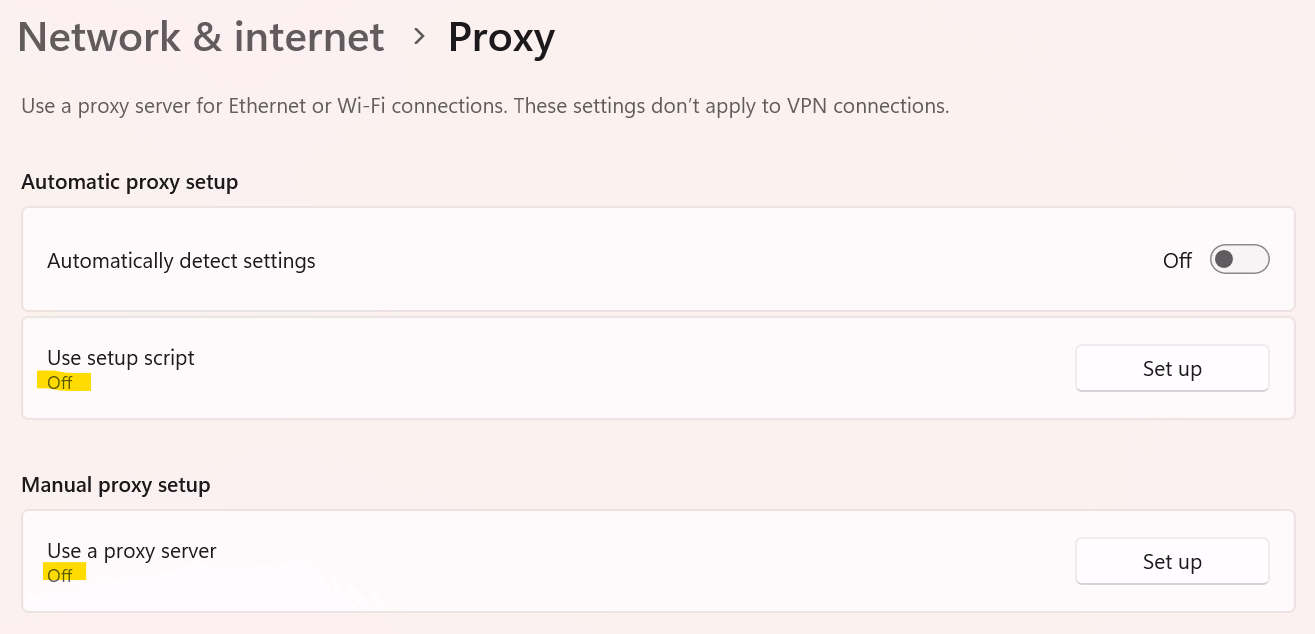Click the word internet in the breadcrumb
Screen dimensions: 1315x634
click(x=309, y=38)
